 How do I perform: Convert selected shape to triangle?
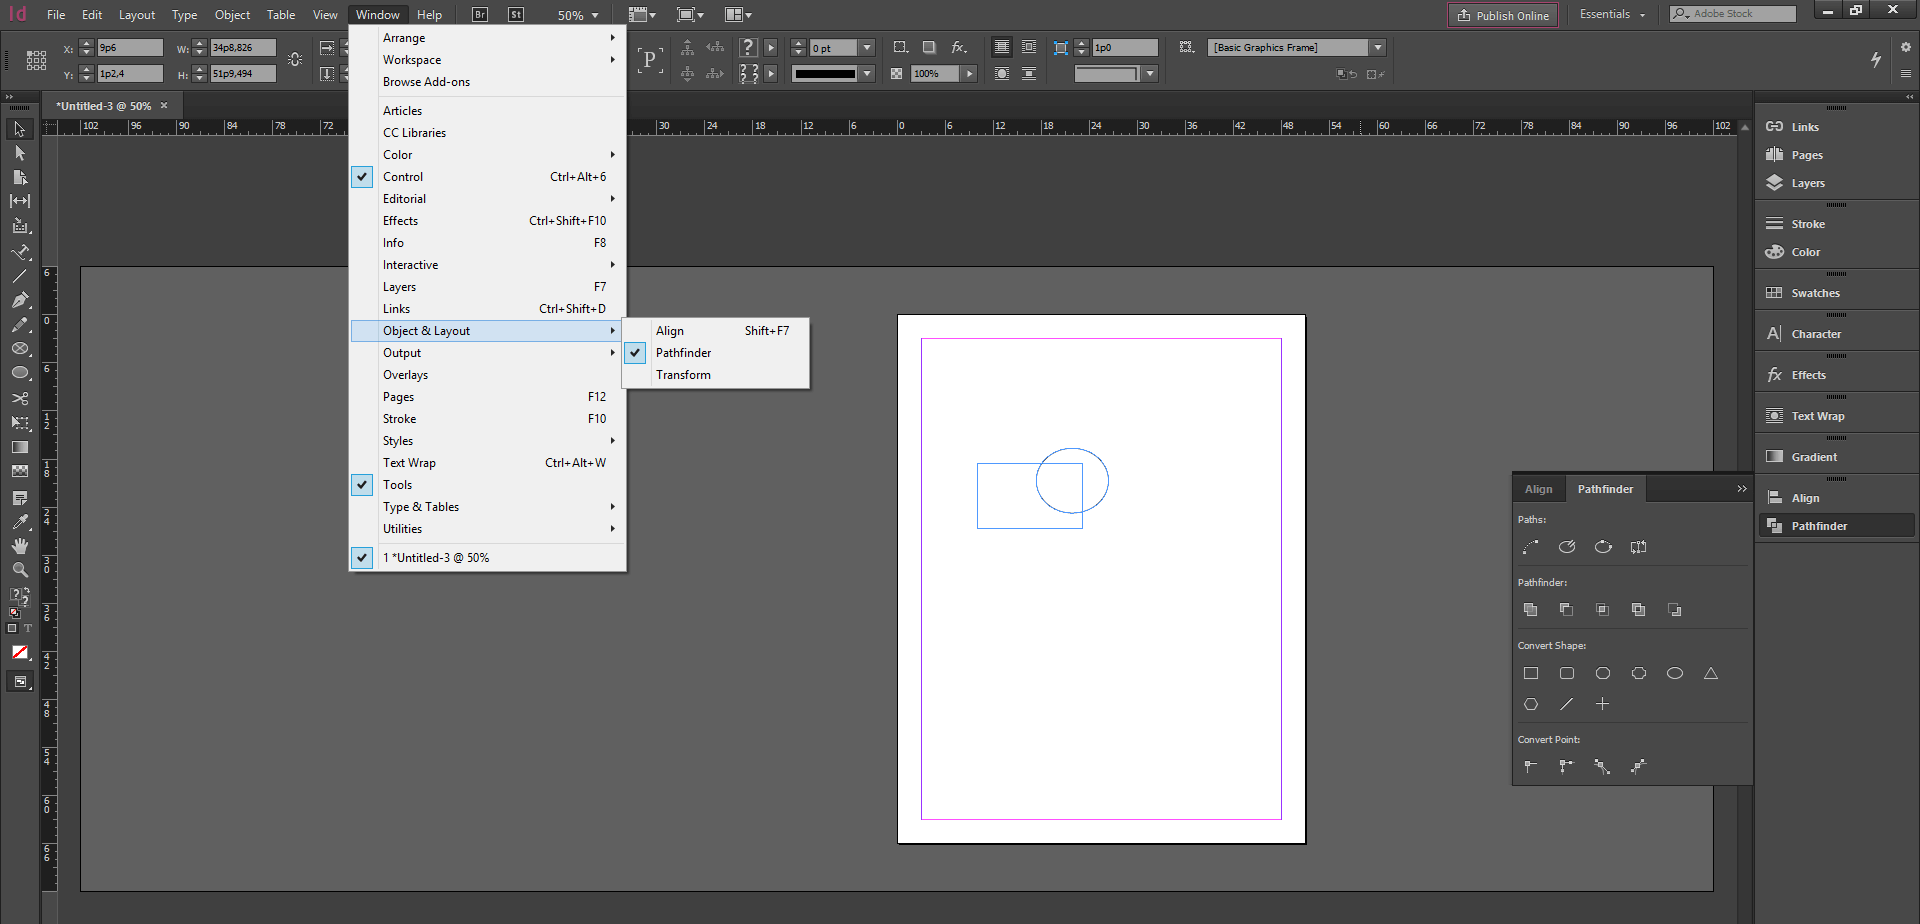click(x=1710, y=673)
